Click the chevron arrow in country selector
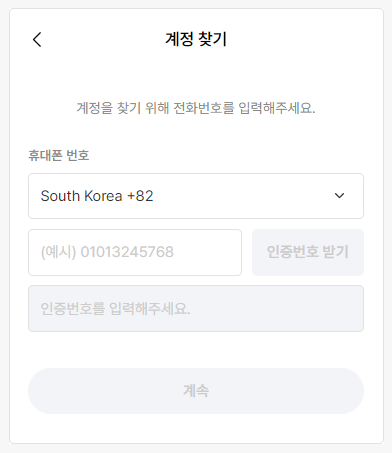Viewport: 392px width, 453px height. click(339, 196)
